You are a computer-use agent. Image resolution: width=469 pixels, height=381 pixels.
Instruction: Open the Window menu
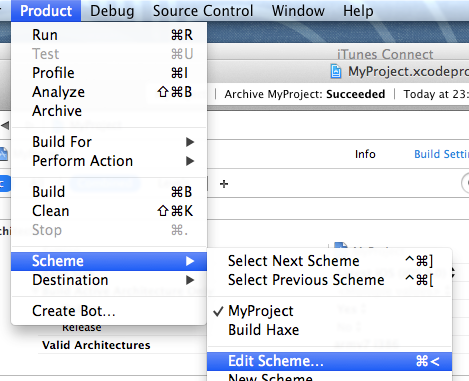tap(298, 11)
